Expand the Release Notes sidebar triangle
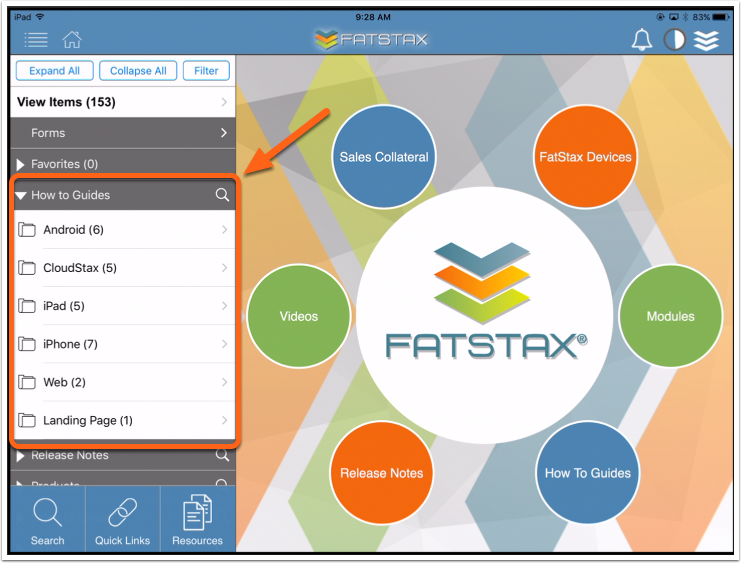 (20, 456)
